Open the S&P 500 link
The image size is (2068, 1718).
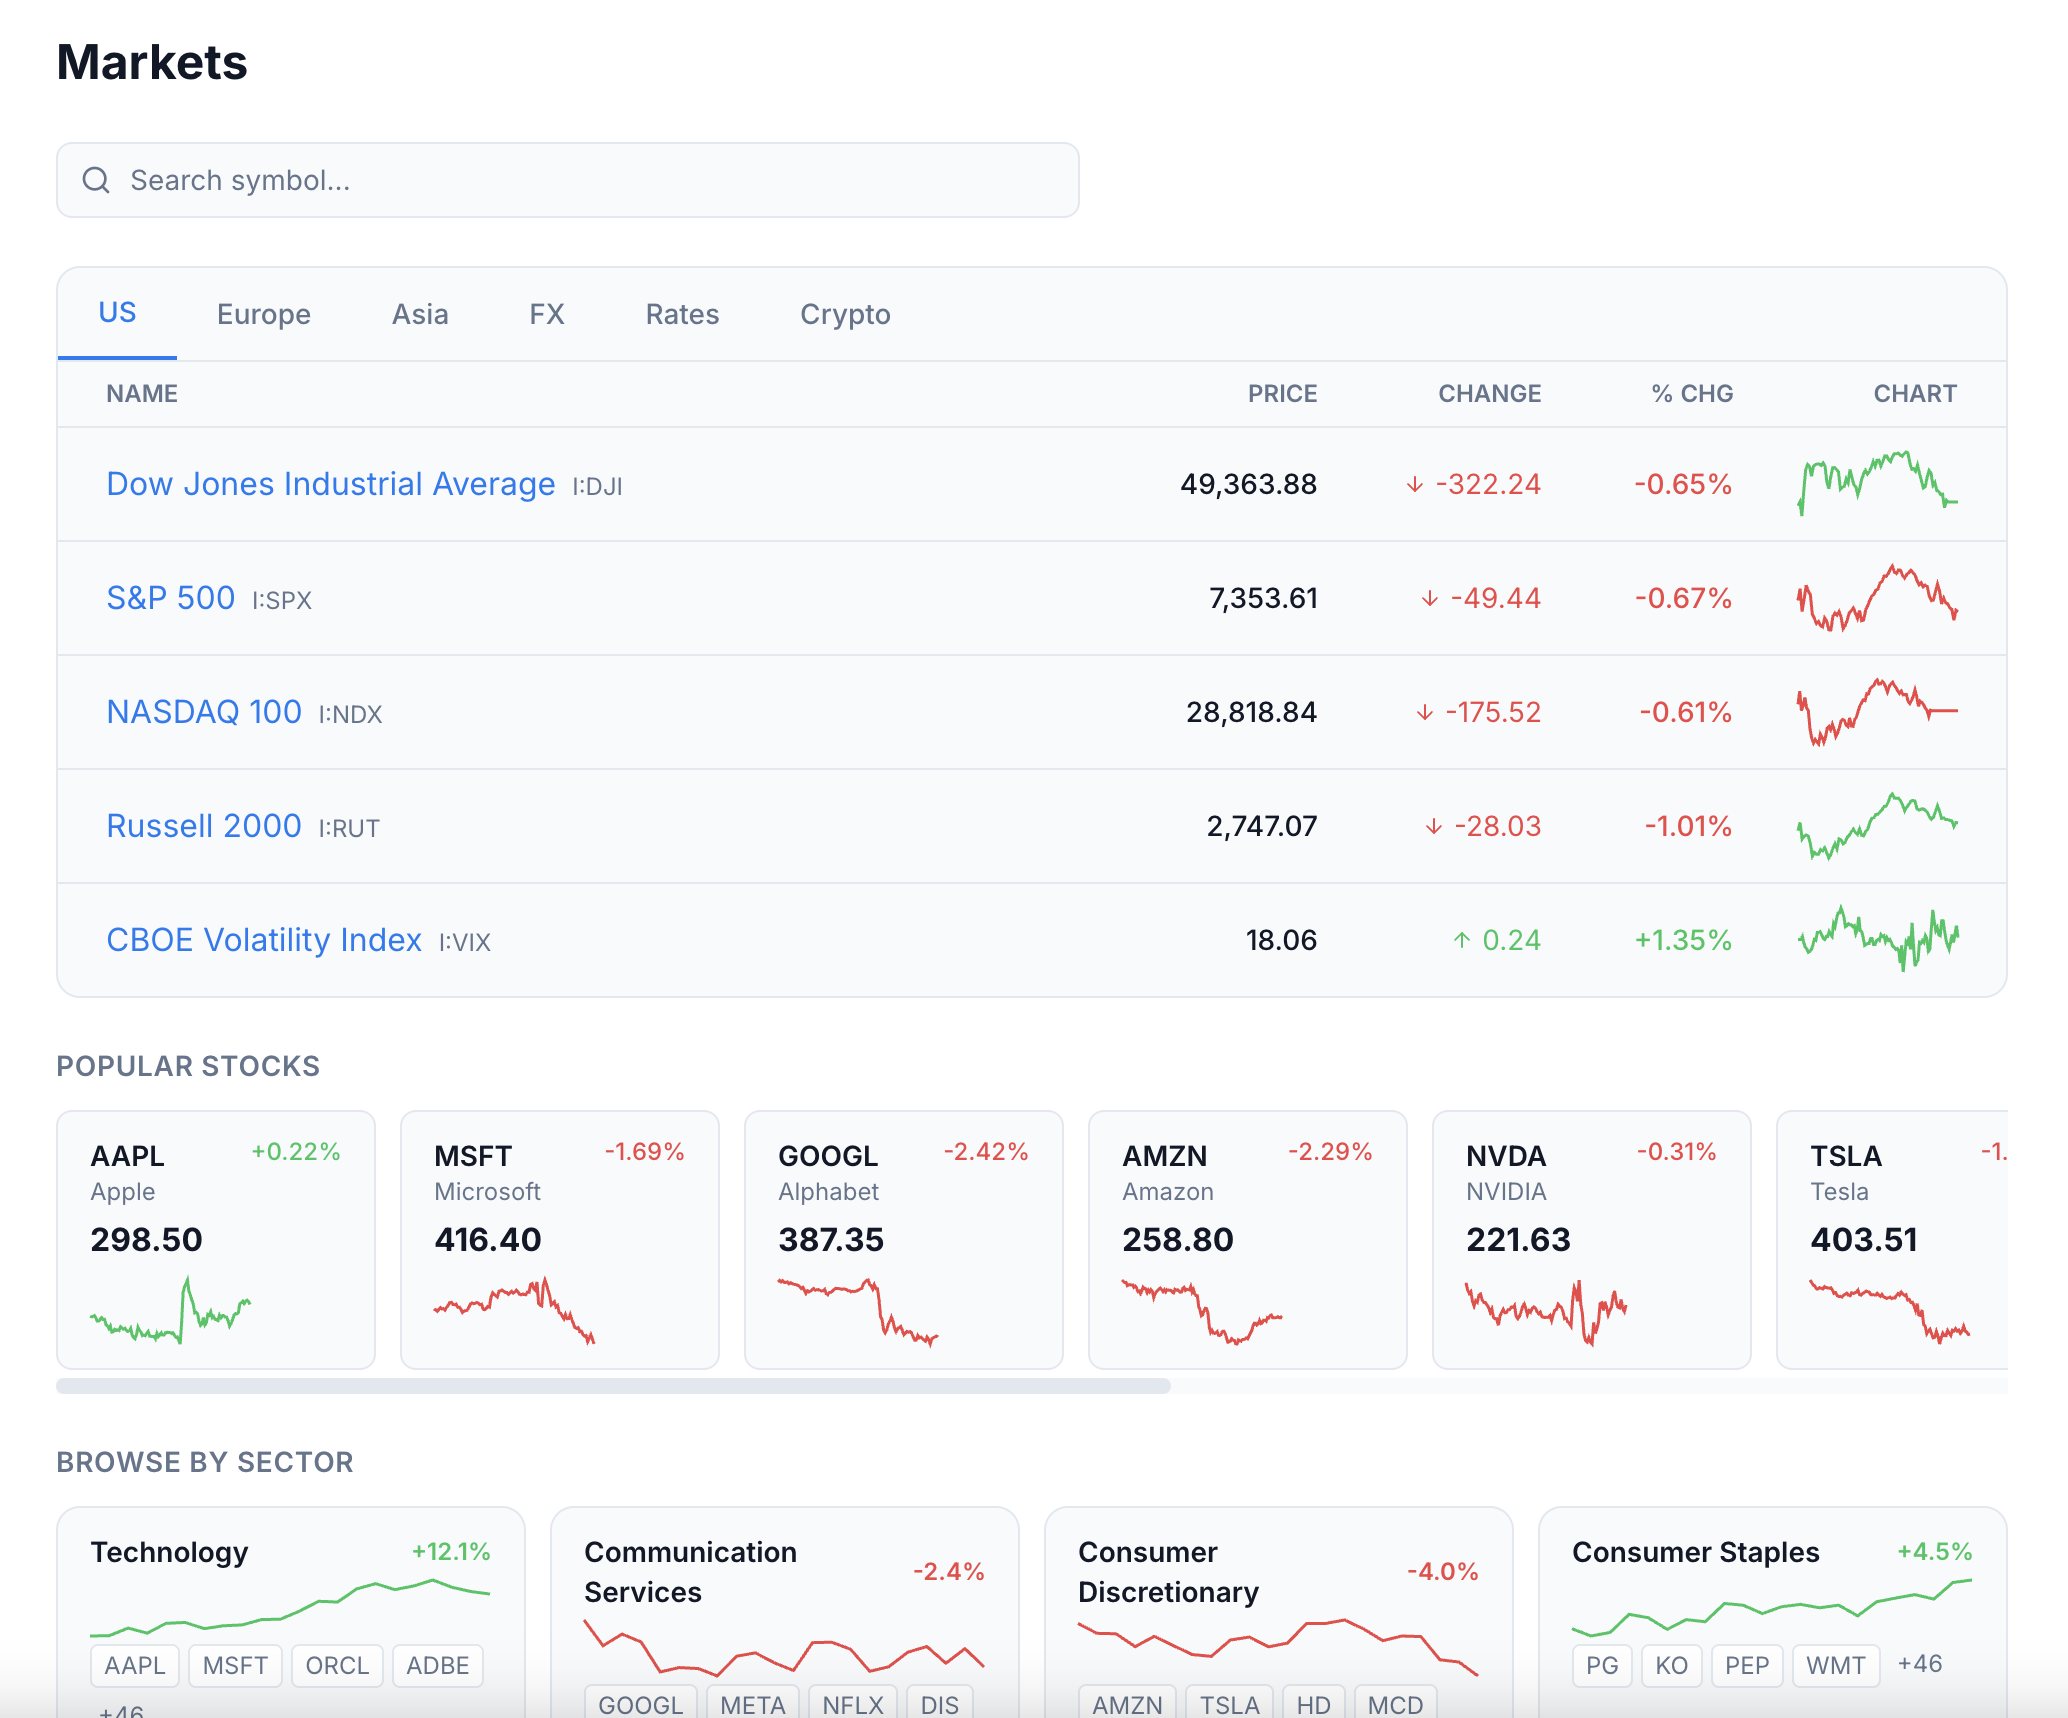pyautogui.click(x=171, y=598)
